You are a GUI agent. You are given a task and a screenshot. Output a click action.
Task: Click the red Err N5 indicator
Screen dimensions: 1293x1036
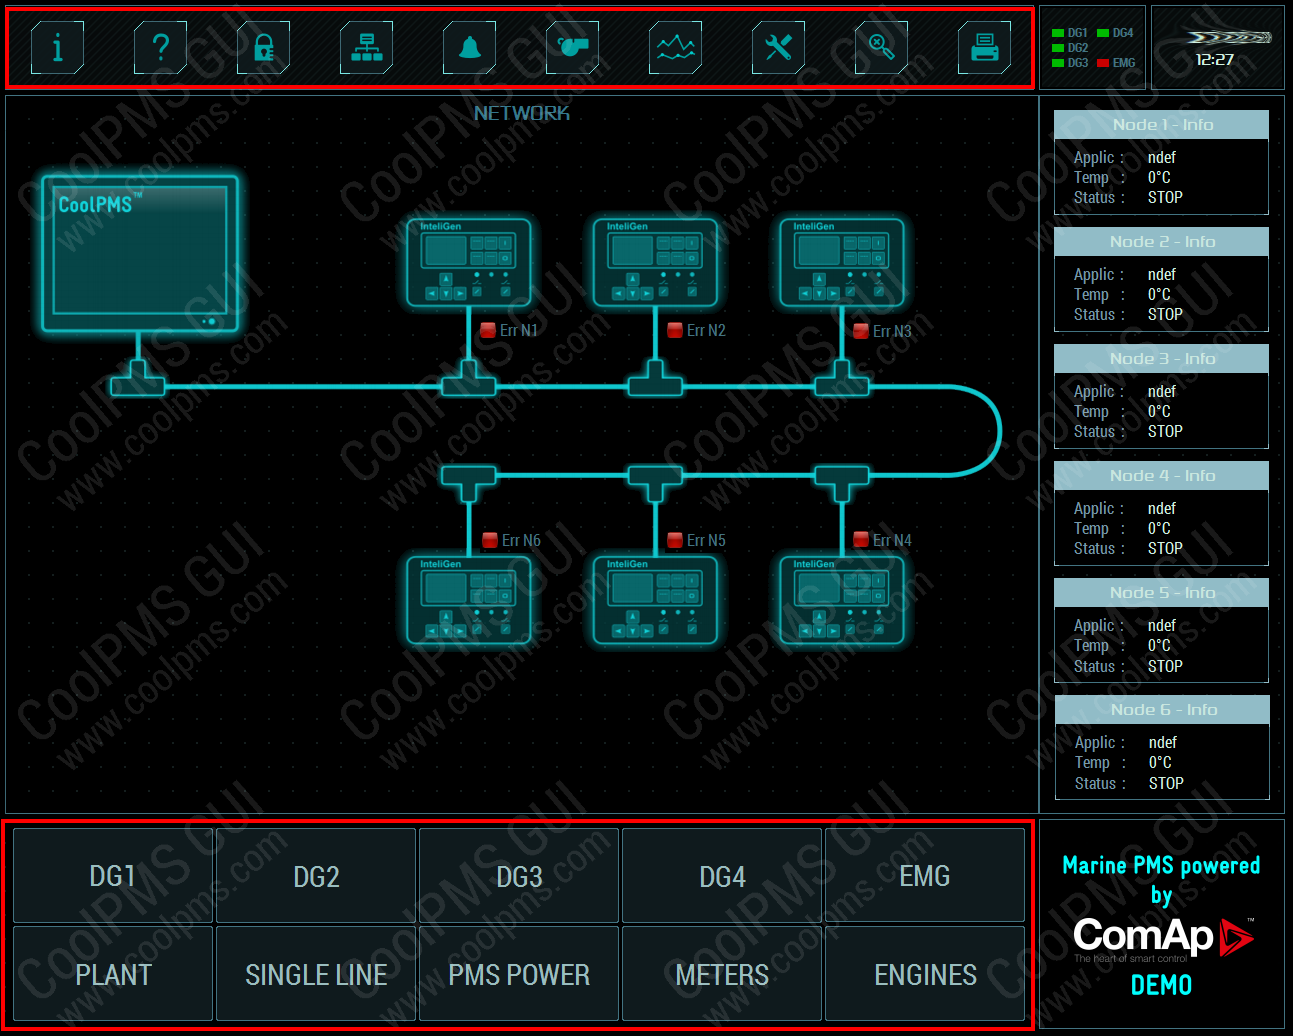[675, 540]
